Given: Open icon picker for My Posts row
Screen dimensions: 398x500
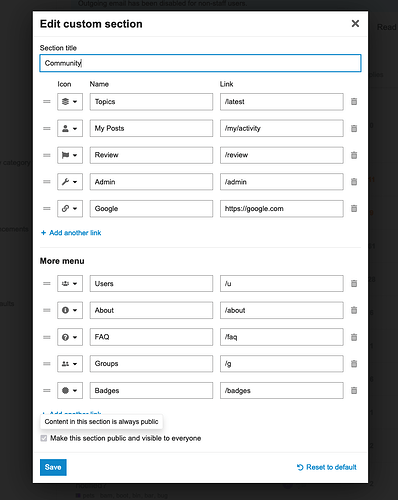Looking at the screenshot, I should (70, 128).
